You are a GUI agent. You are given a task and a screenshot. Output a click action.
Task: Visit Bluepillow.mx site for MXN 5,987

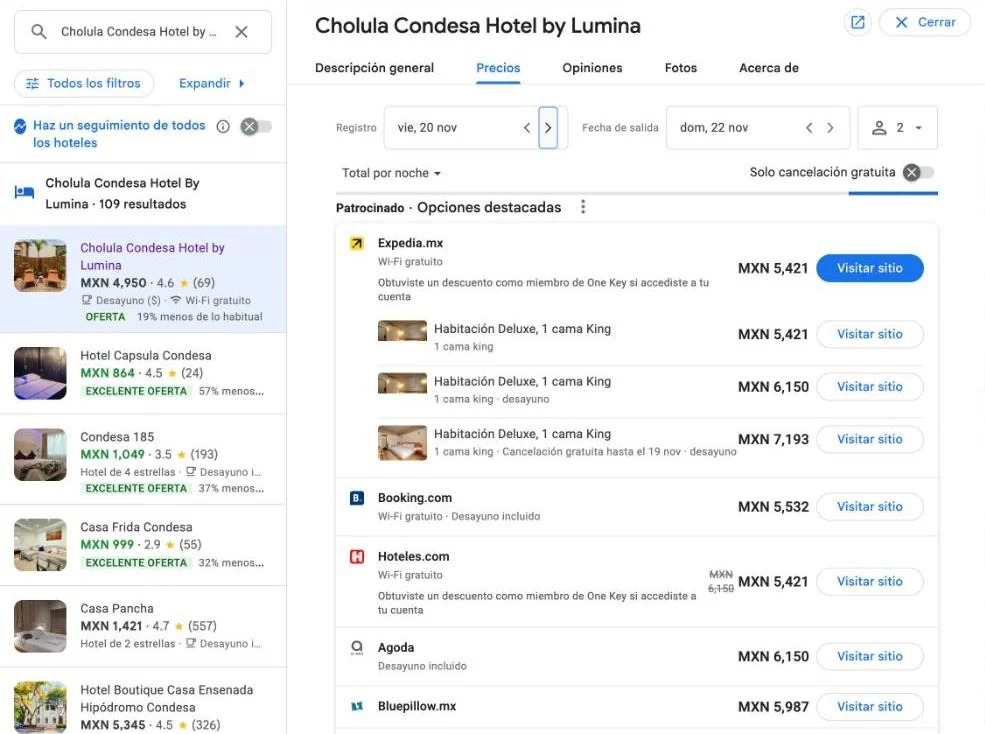click(x=869, y=706)
